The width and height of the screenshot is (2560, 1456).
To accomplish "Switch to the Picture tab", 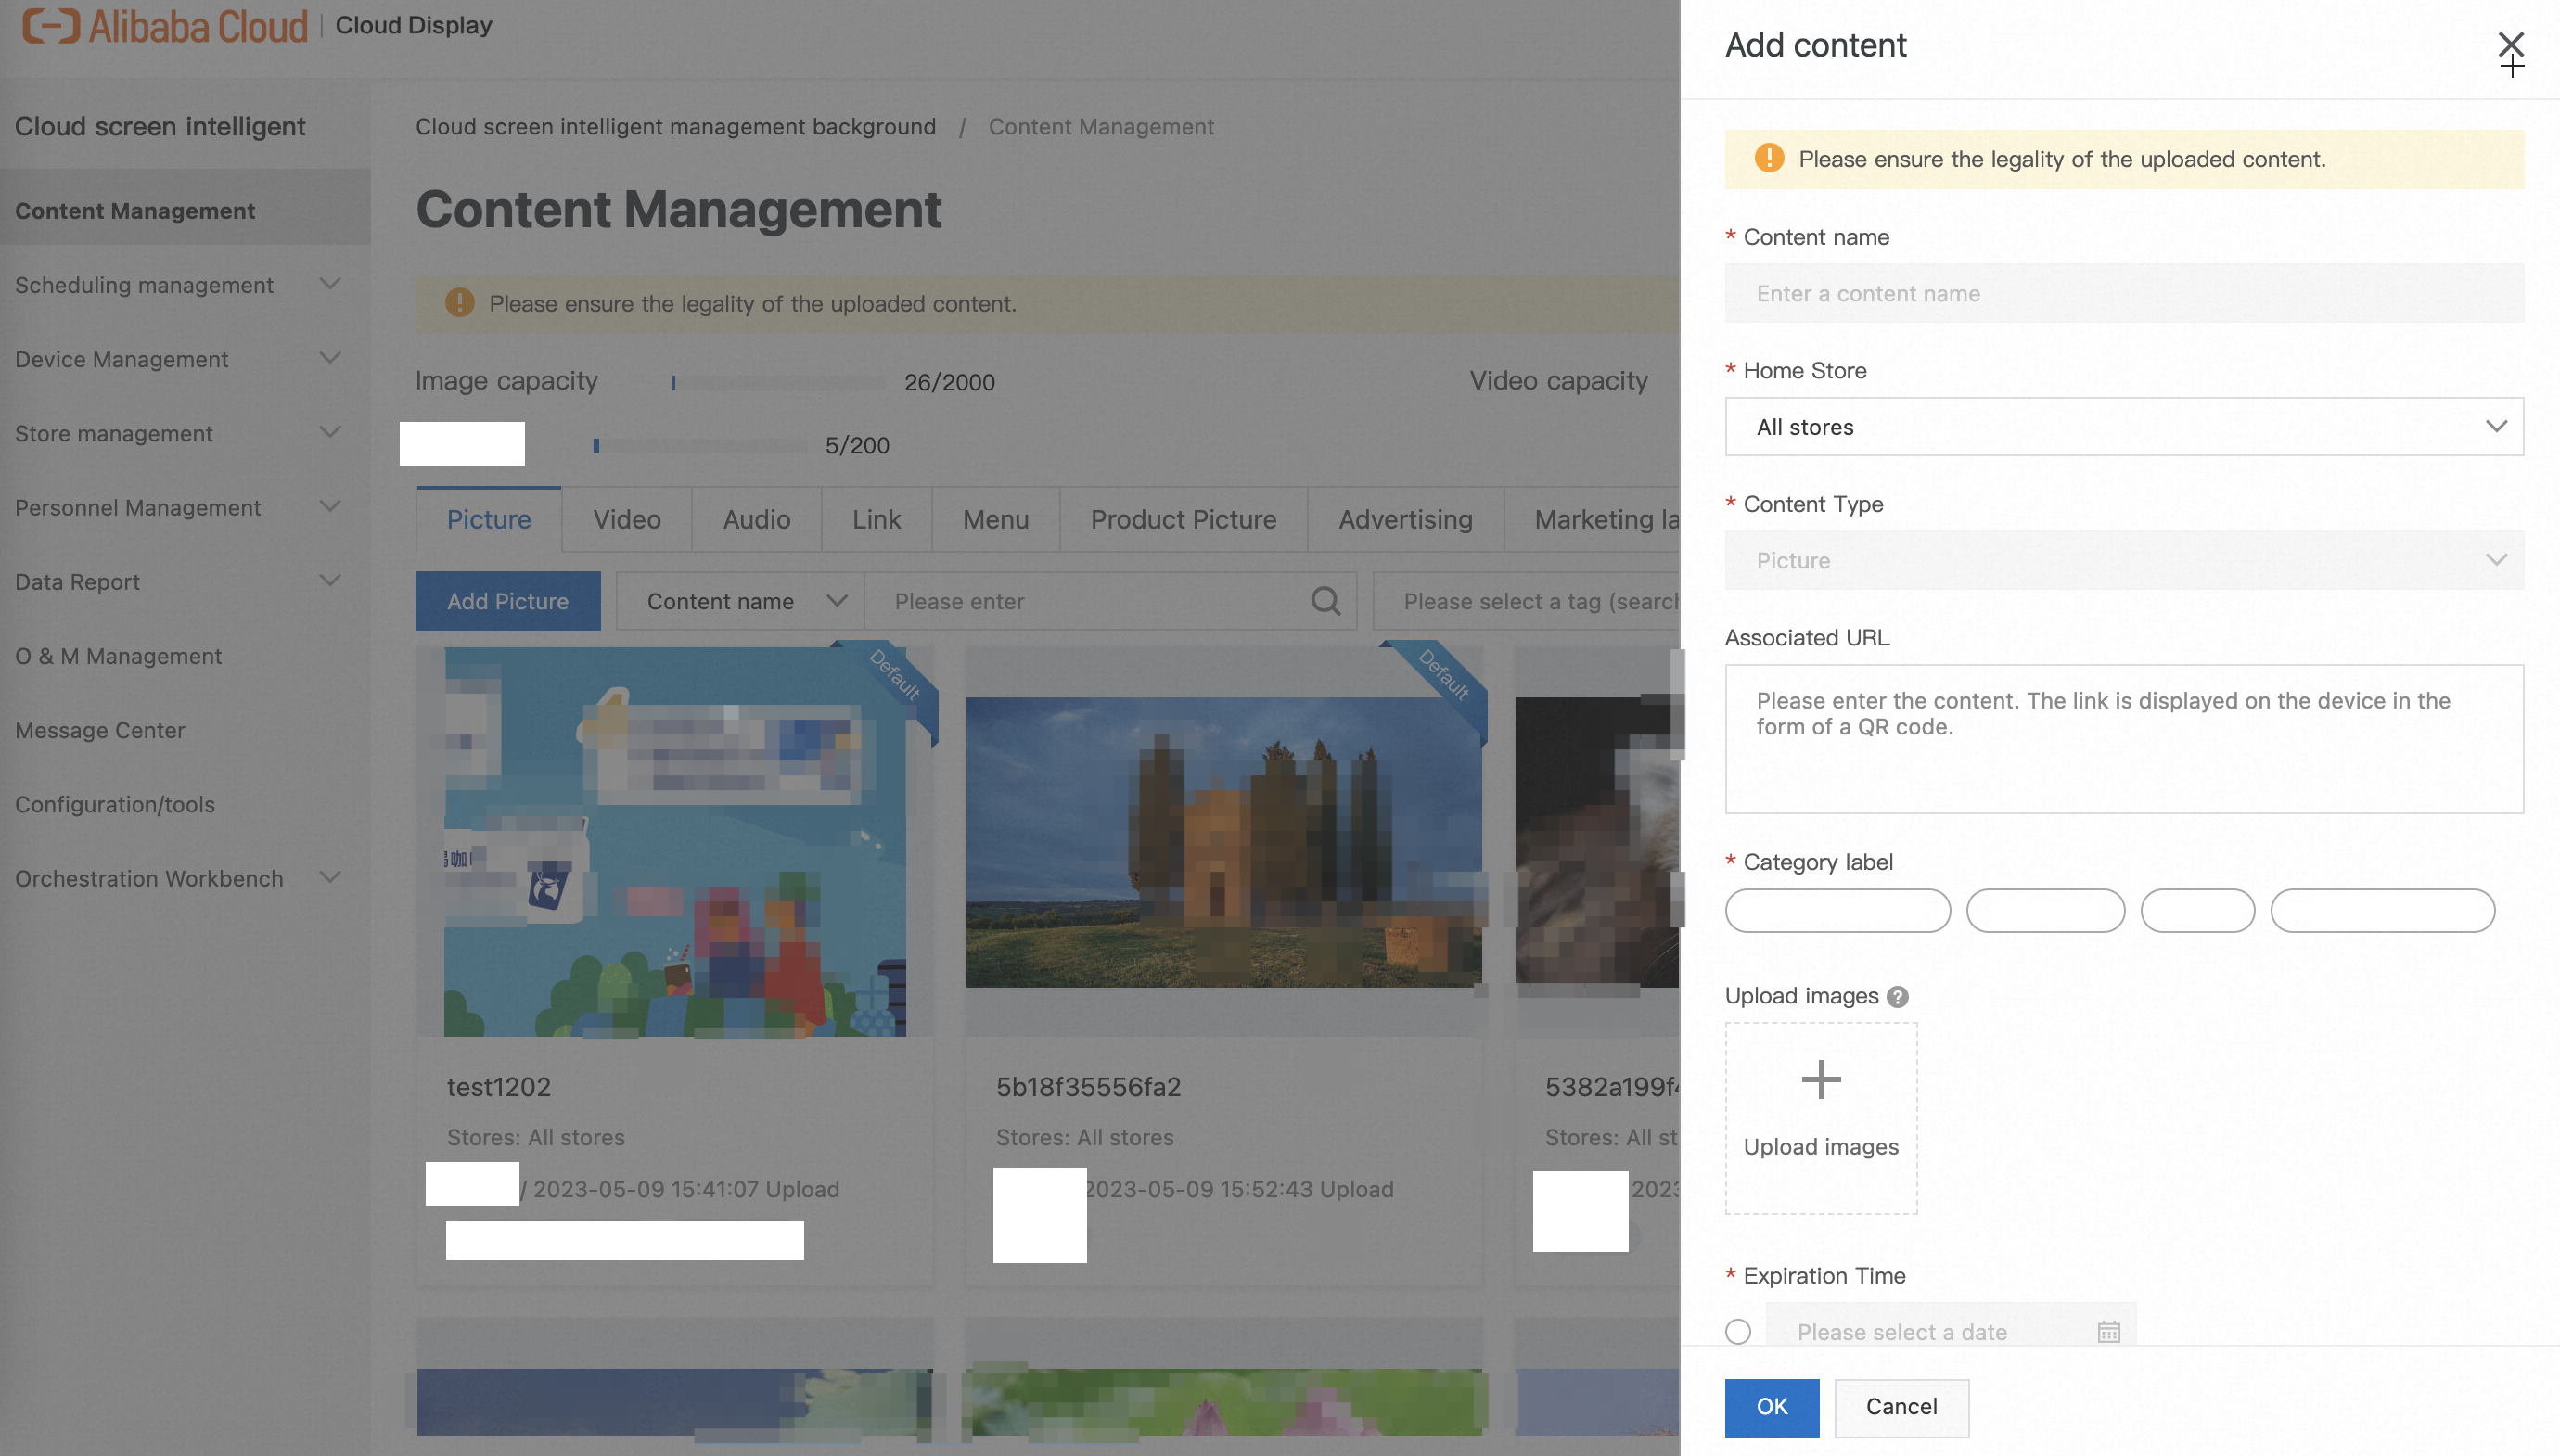I will point(489,520).
